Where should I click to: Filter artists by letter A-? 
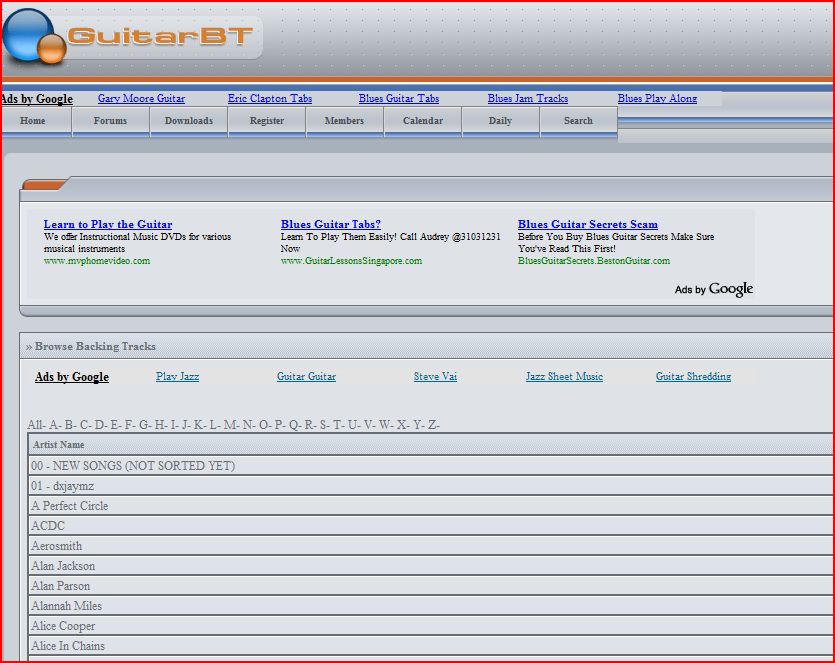(55, 425)
